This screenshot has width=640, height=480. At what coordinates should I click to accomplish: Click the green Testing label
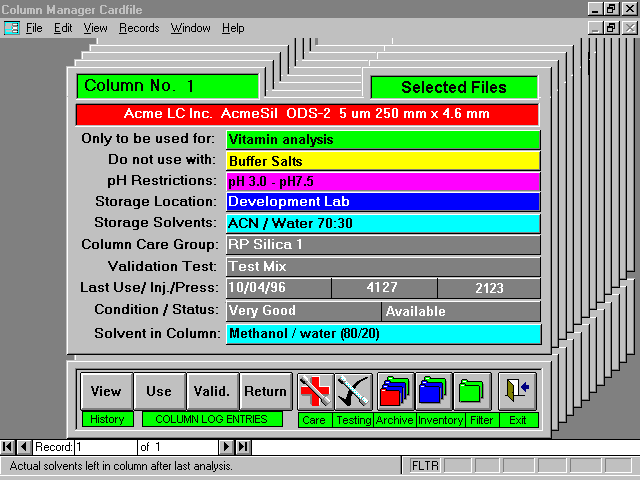pyautogui.click(x=353, y=420)
